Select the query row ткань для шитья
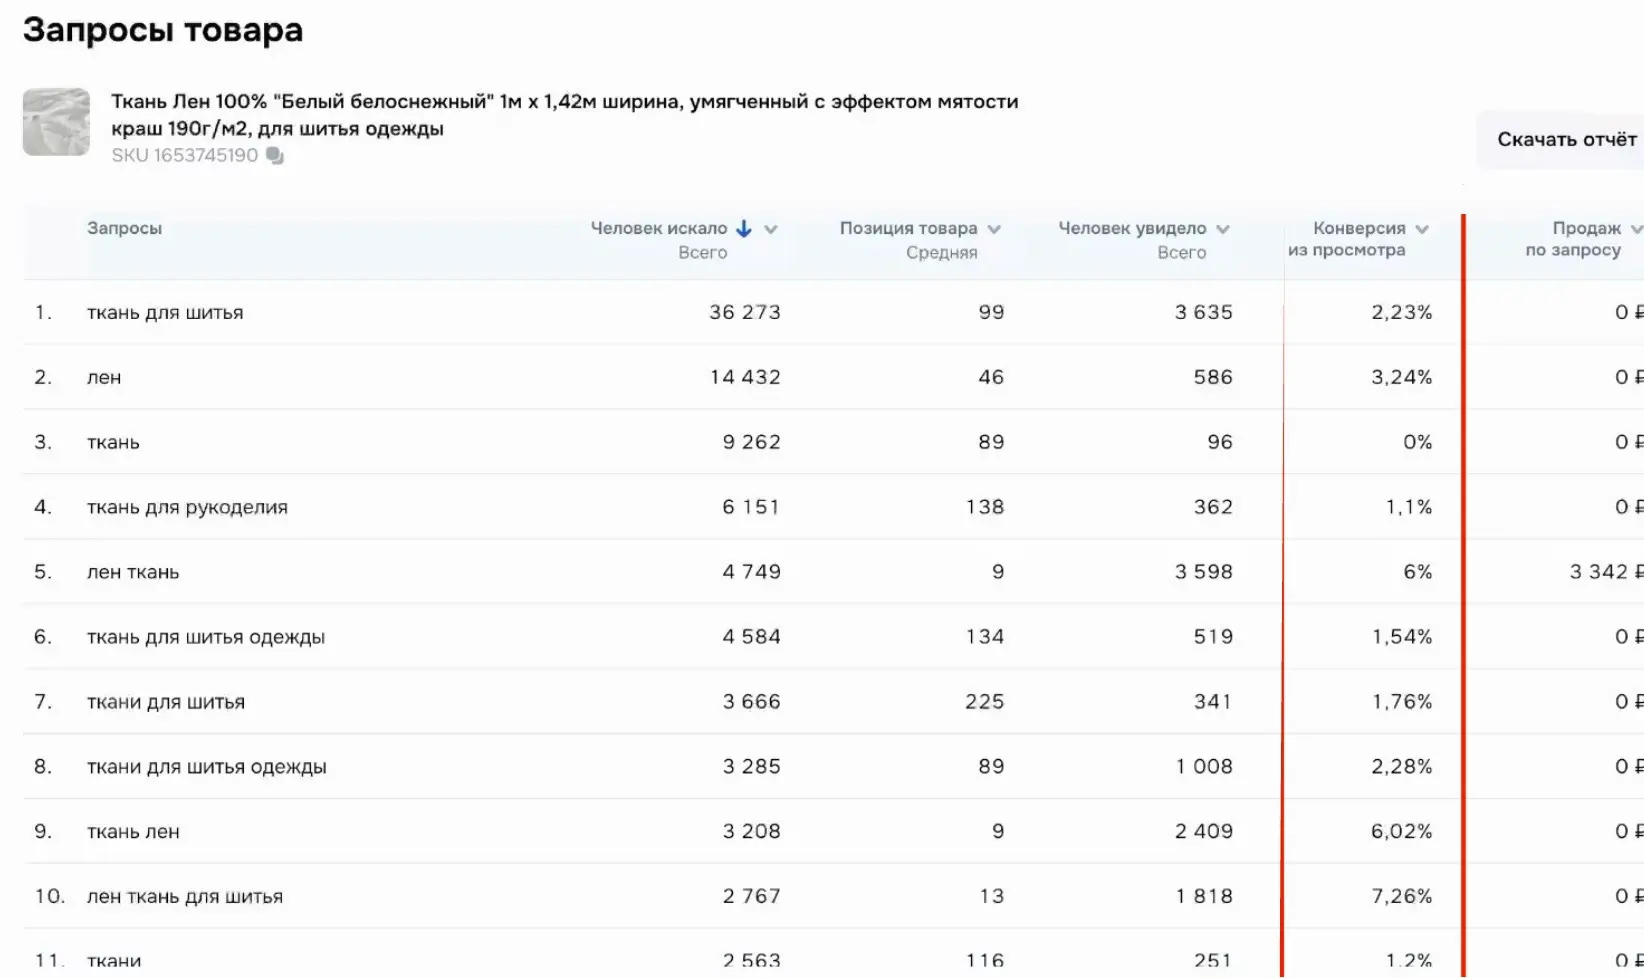The width and height of the screenshot is (1644, 978). pos(165,312)
